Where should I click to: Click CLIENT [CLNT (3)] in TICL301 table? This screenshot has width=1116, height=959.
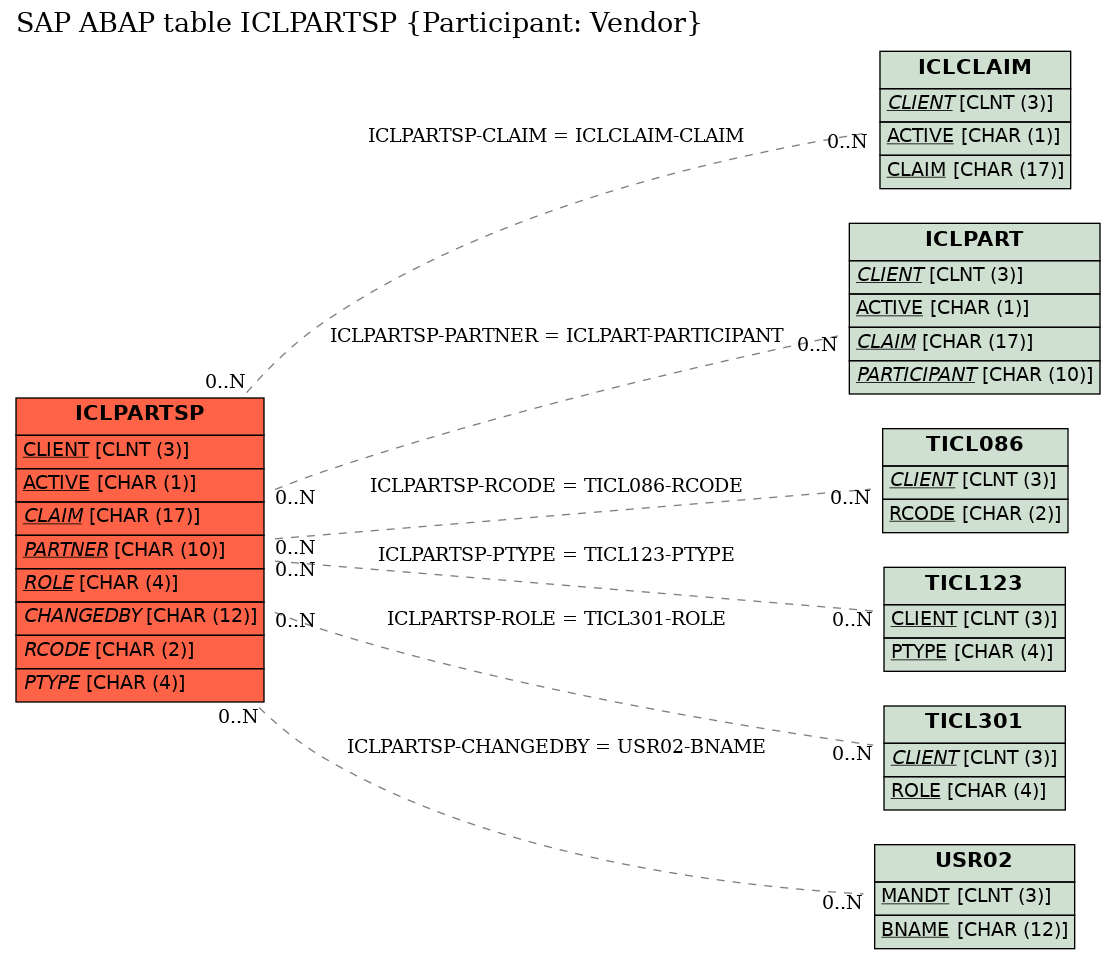click(974, 760)
